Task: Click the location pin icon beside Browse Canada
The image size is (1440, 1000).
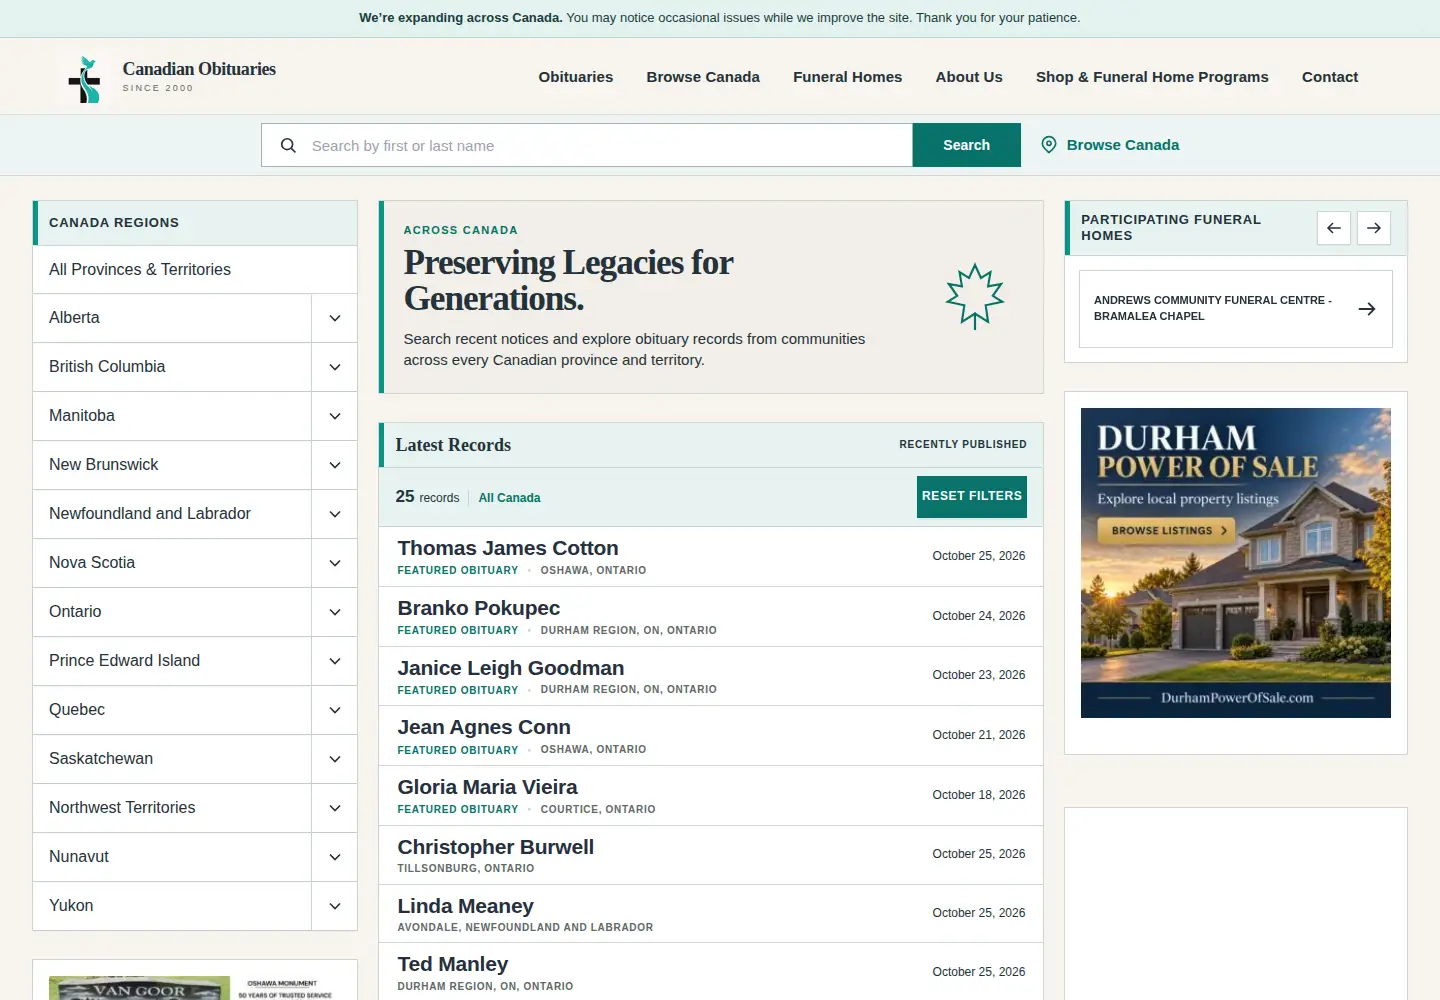Action: click(1049, 145)
